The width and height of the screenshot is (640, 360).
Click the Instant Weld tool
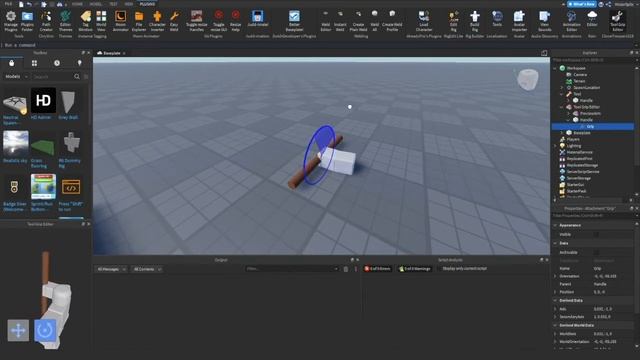(x=340, y=21)
